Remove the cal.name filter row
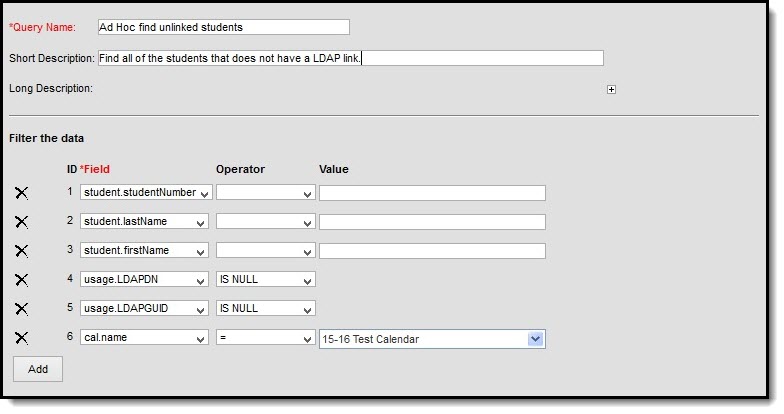Screen dimensions: 784x414 point(21,338)
